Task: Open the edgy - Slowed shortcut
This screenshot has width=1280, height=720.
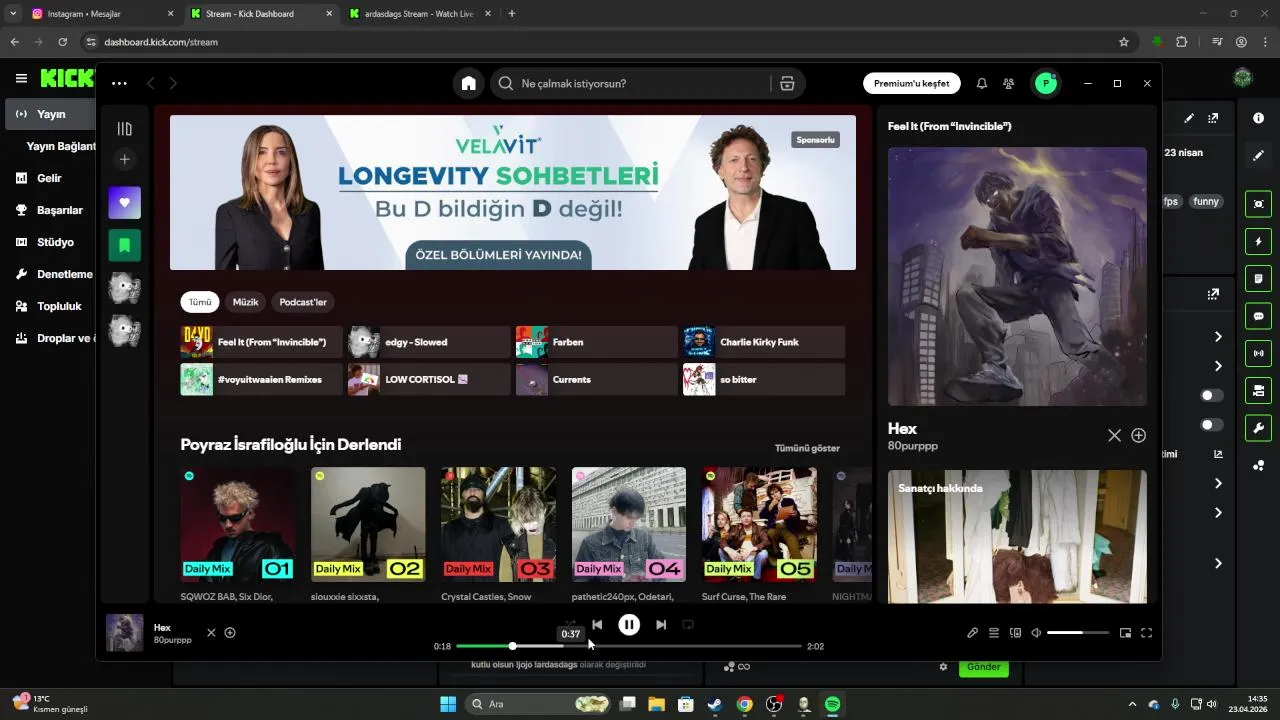Action: coord(429,342)
